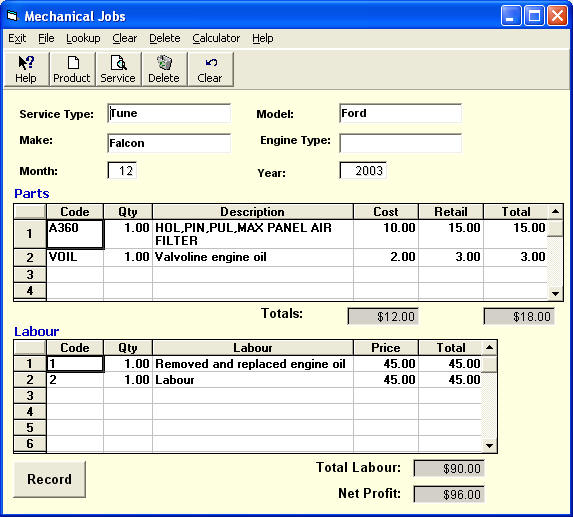Open the Calculator menu
Image resolution: width=573 pixels, height=517 pixels.
216,38
